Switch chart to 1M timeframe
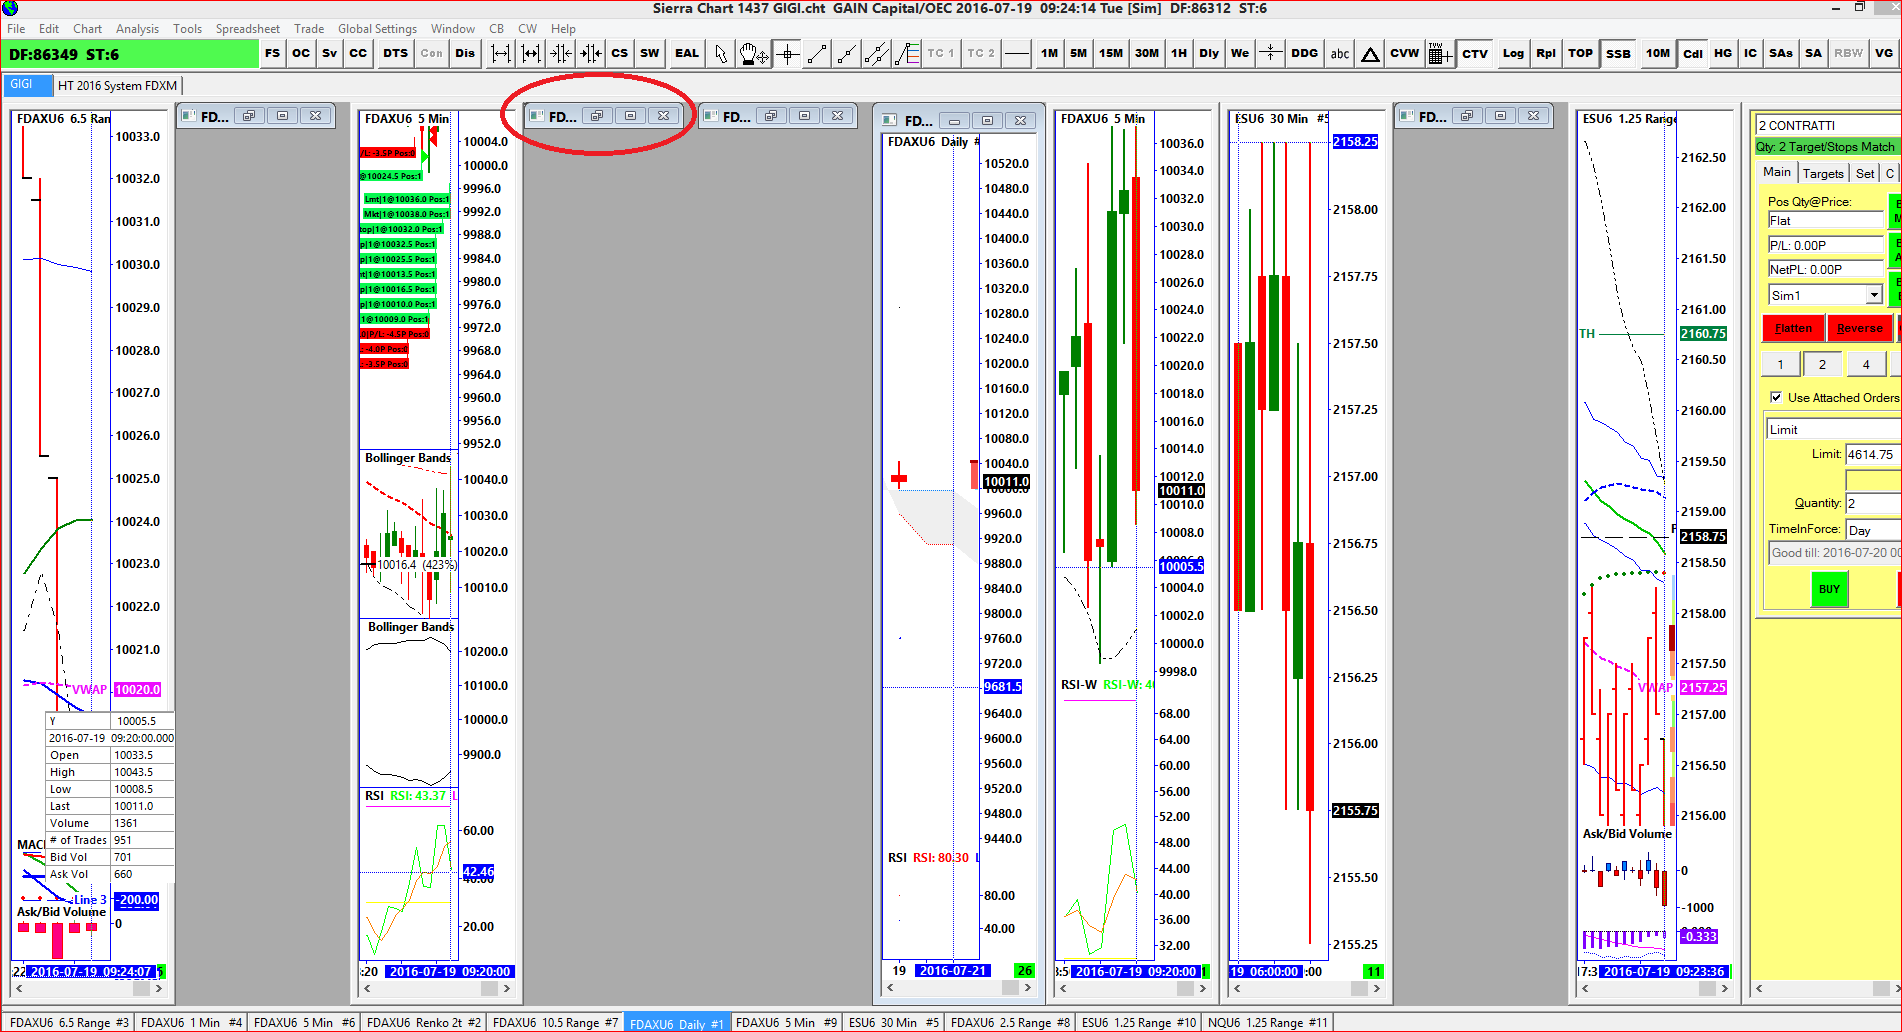 pyautogui.click(x=1049, y=54)
